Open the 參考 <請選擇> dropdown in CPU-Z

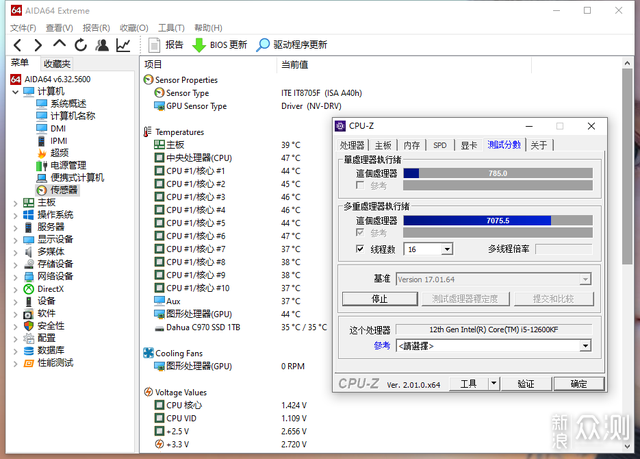585,346
